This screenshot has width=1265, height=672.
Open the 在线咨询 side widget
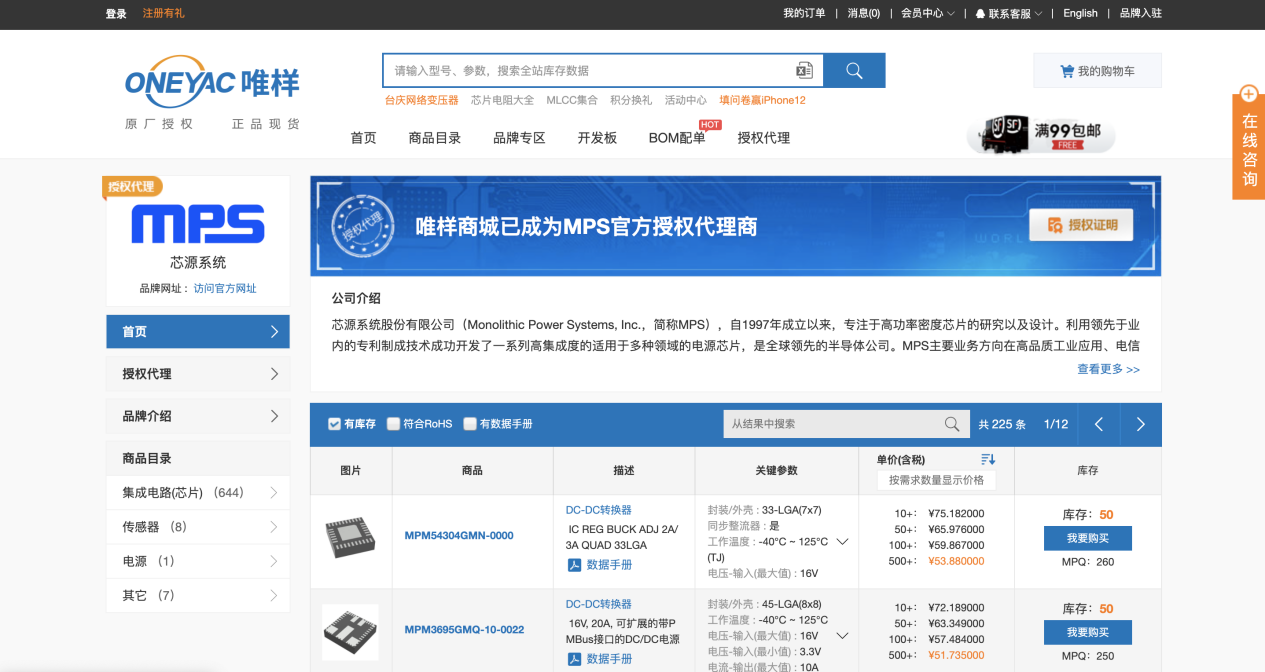click(1249, 142)
